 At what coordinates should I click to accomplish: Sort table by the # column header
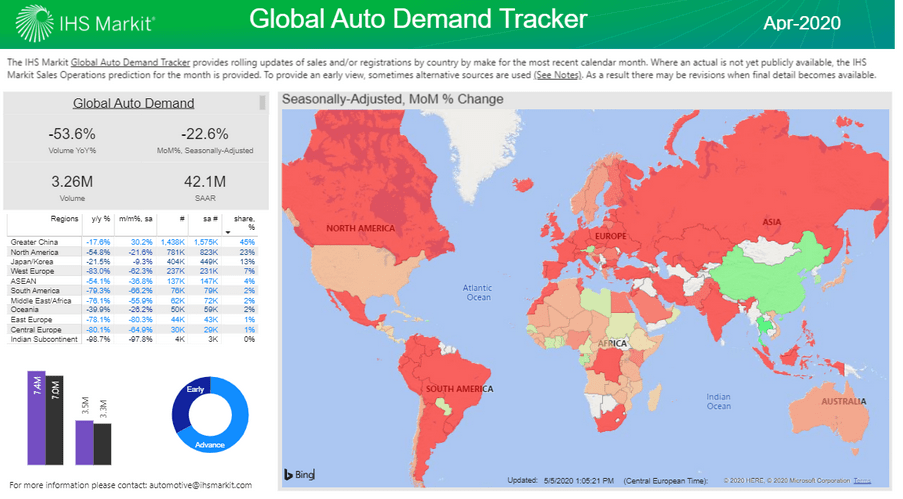pos(181,219)
